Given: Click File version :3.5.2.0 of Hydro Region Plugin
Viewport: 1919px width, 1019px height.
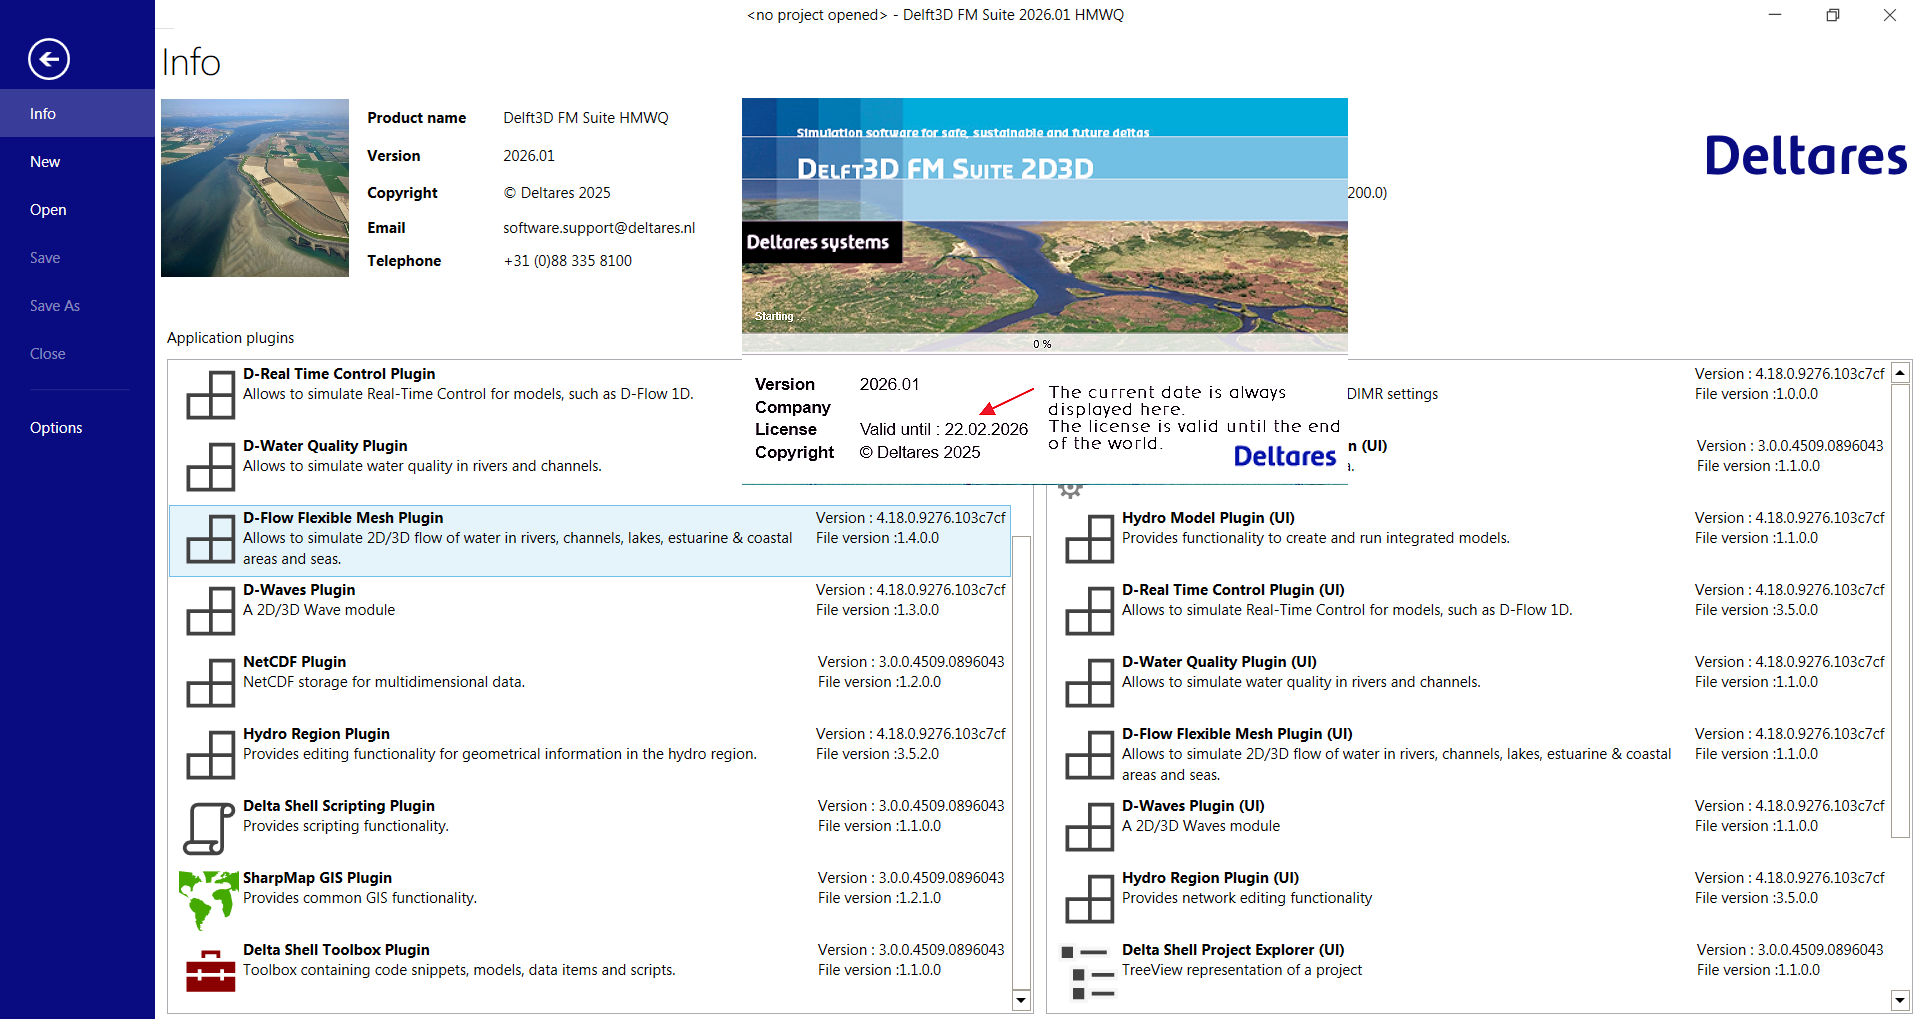Looking at the screenshot, I should (x=878, y=754).
